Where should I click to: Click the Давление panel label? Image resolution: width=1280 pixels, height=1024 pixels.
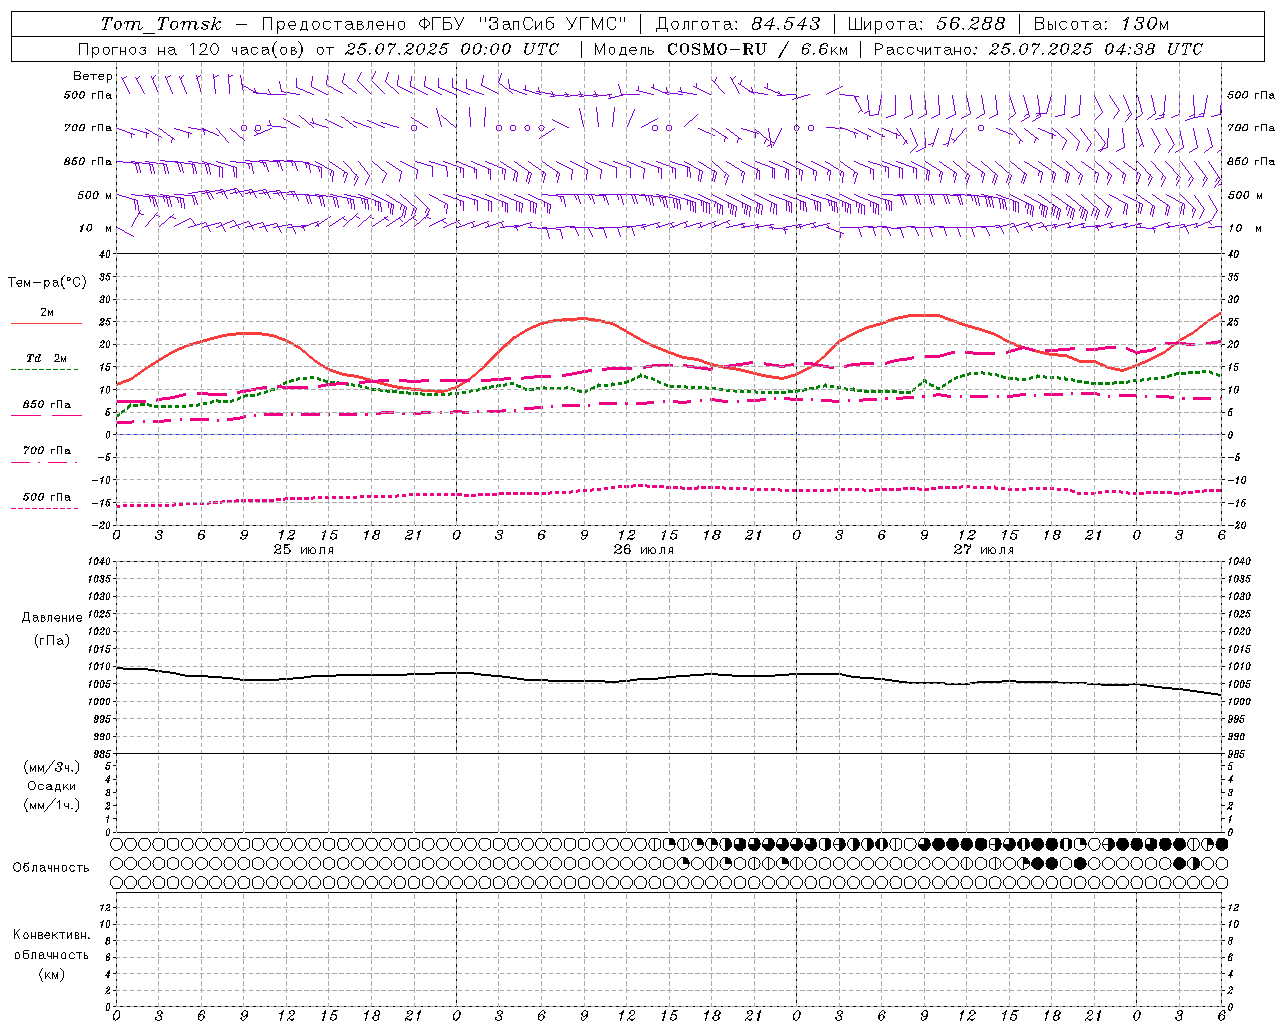coord(52,618)
